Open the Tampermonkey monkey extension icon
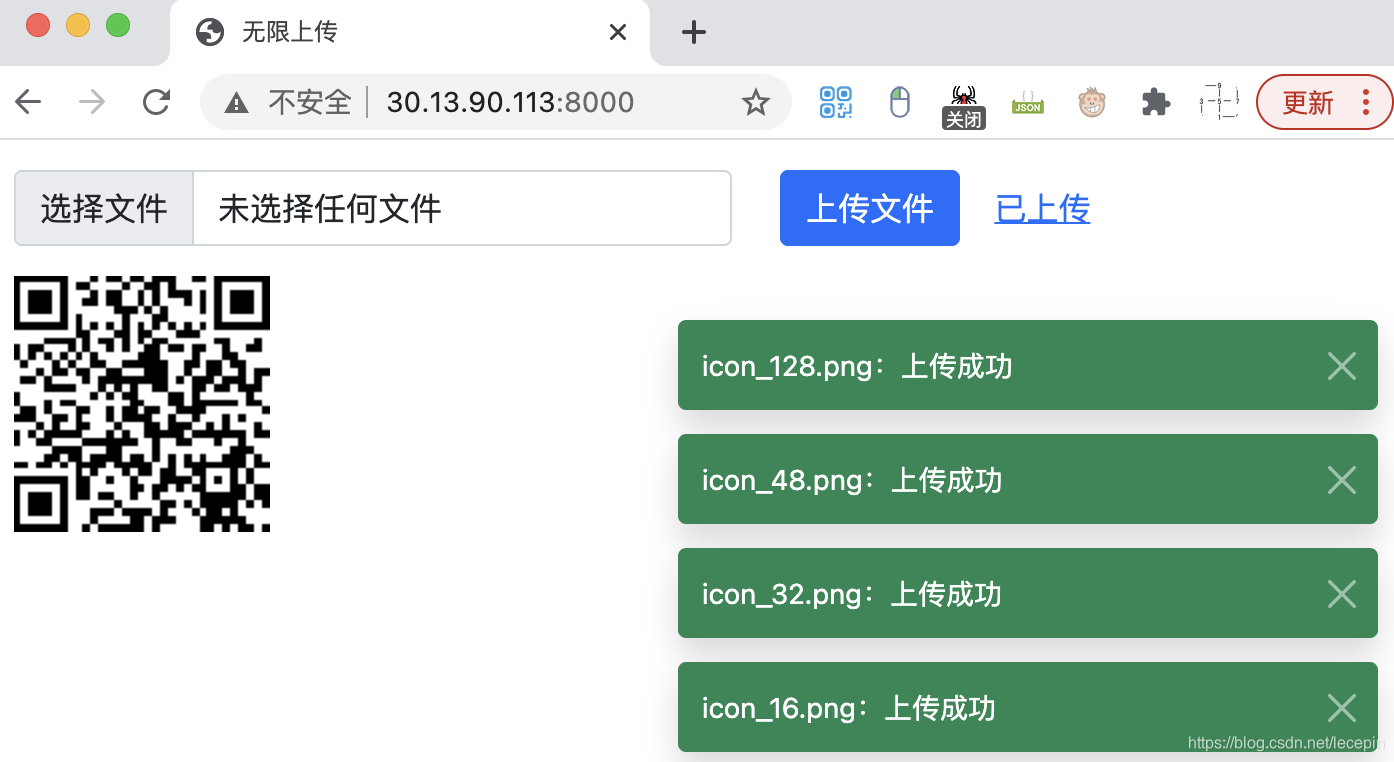Screen dimensions: 1394x762 click(1092, 102)
